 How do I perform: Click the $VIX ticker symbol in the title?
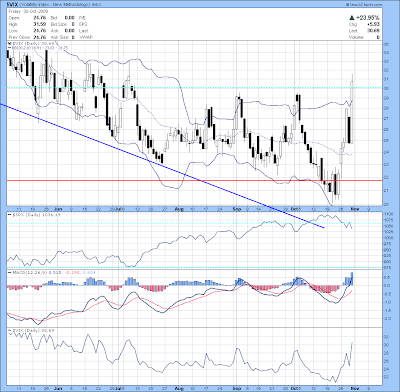point(13,4)
